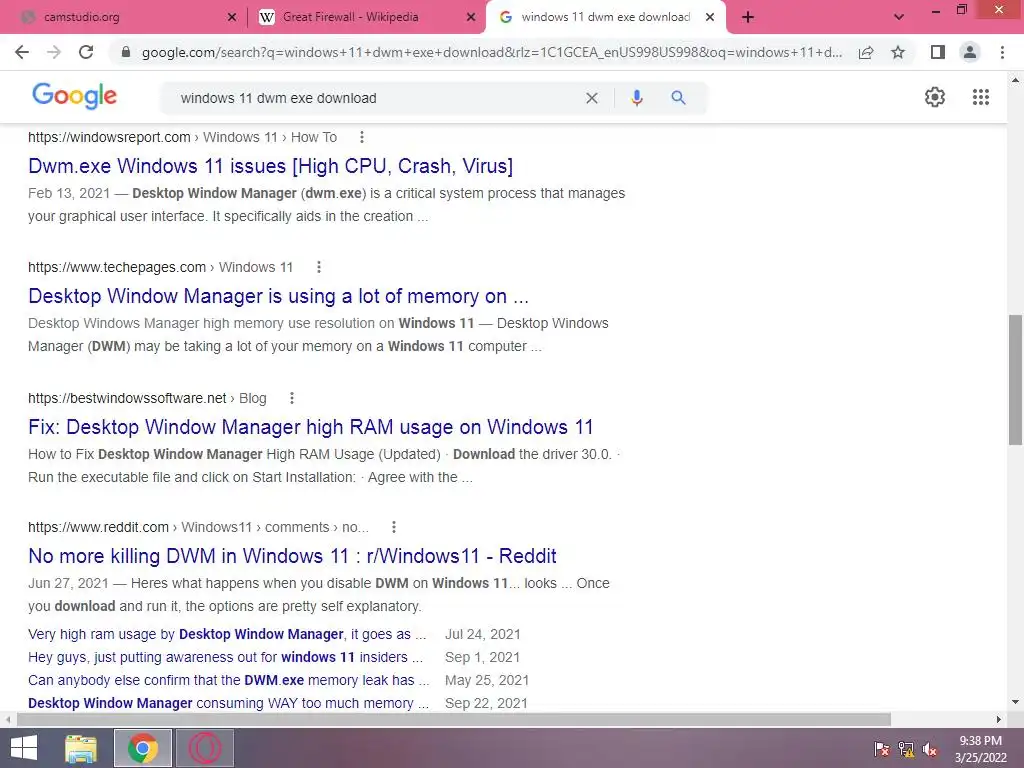Open Fix Desktop Window Manager RAM result
The image size is (1024, 768).
311,426
